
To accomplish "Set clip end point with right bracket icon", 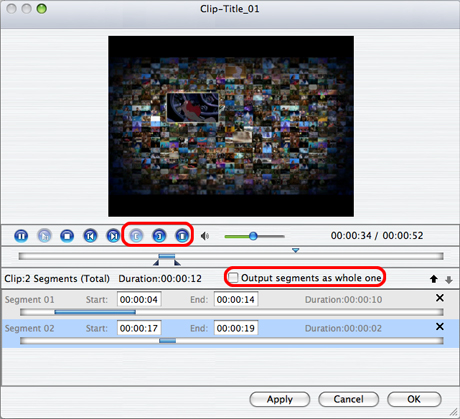I will tap(159, 236).
